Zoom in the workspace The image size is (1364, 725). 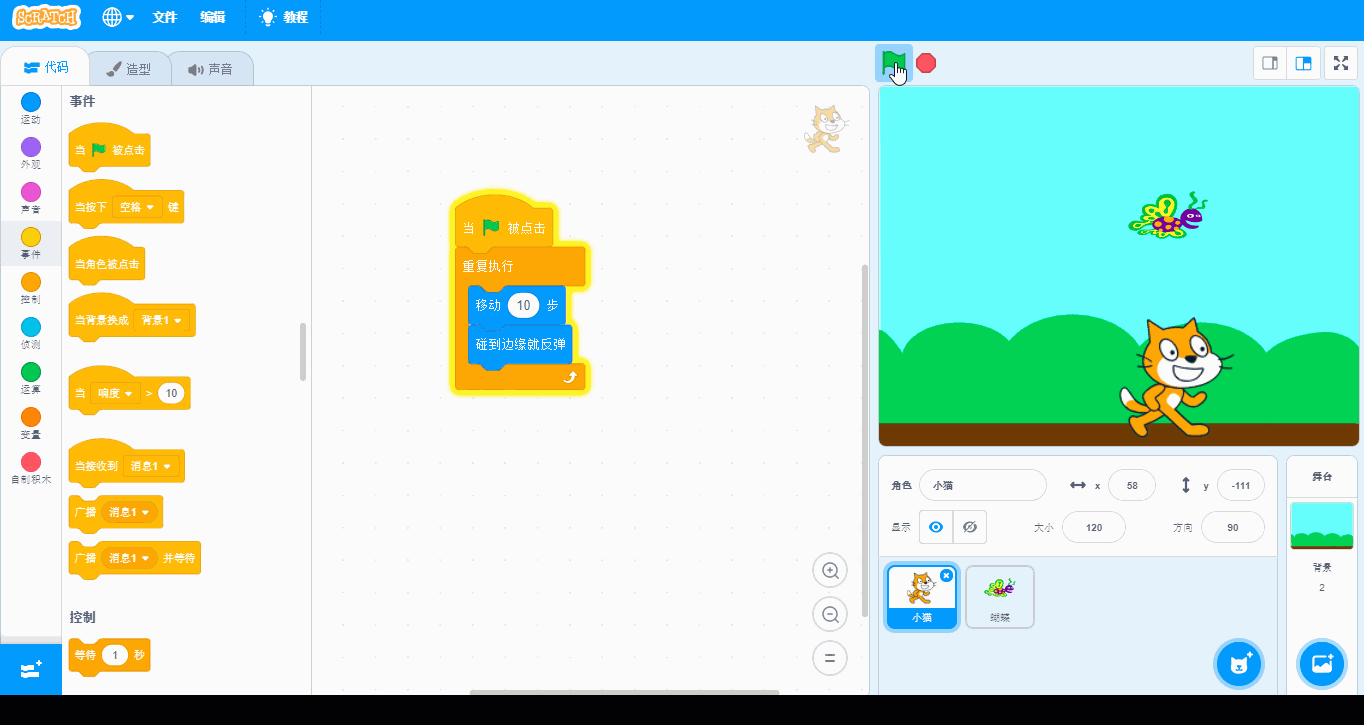pos(830,570)
